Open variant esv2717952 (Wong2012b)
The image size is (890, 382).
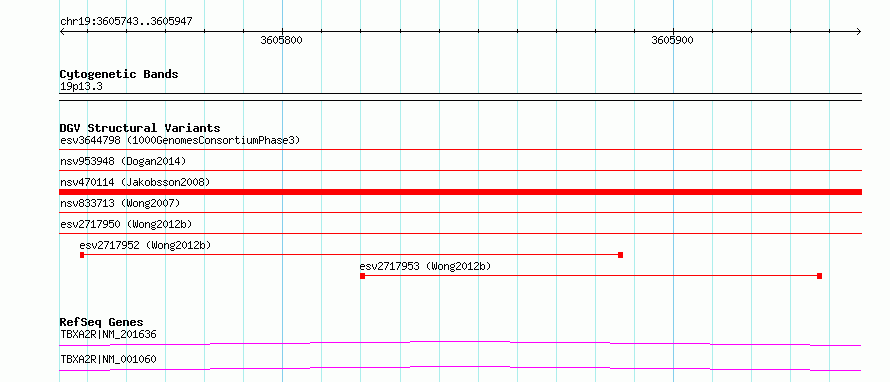point(145,245)
